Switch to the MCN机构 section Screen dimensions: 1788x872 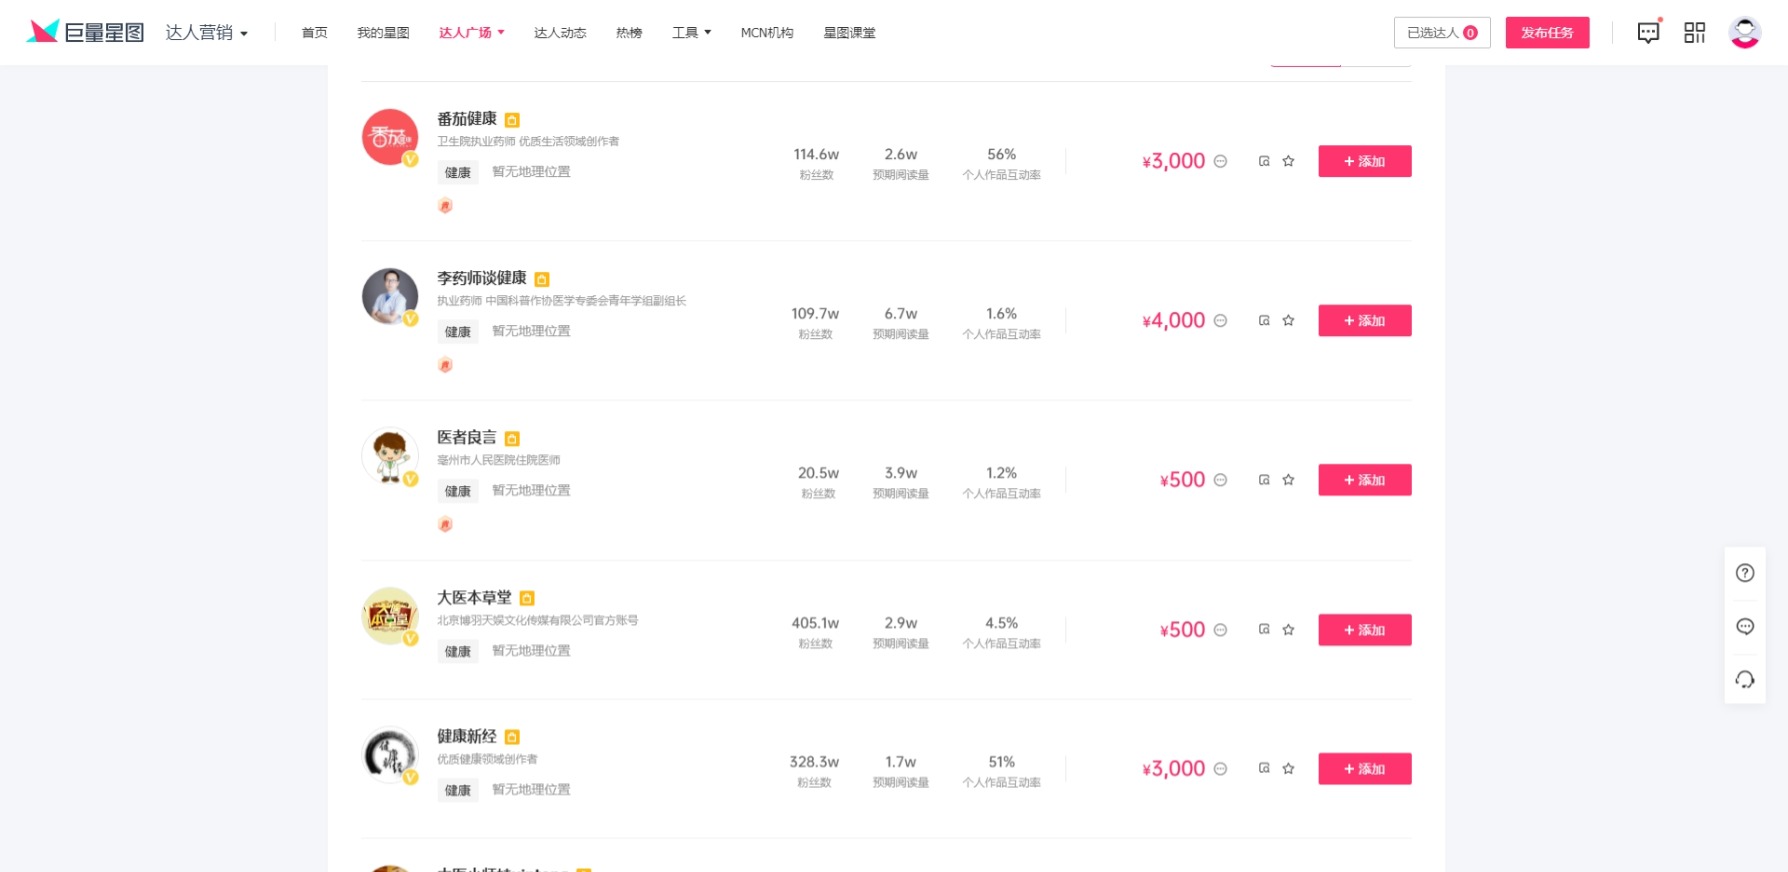coord(766,32)
